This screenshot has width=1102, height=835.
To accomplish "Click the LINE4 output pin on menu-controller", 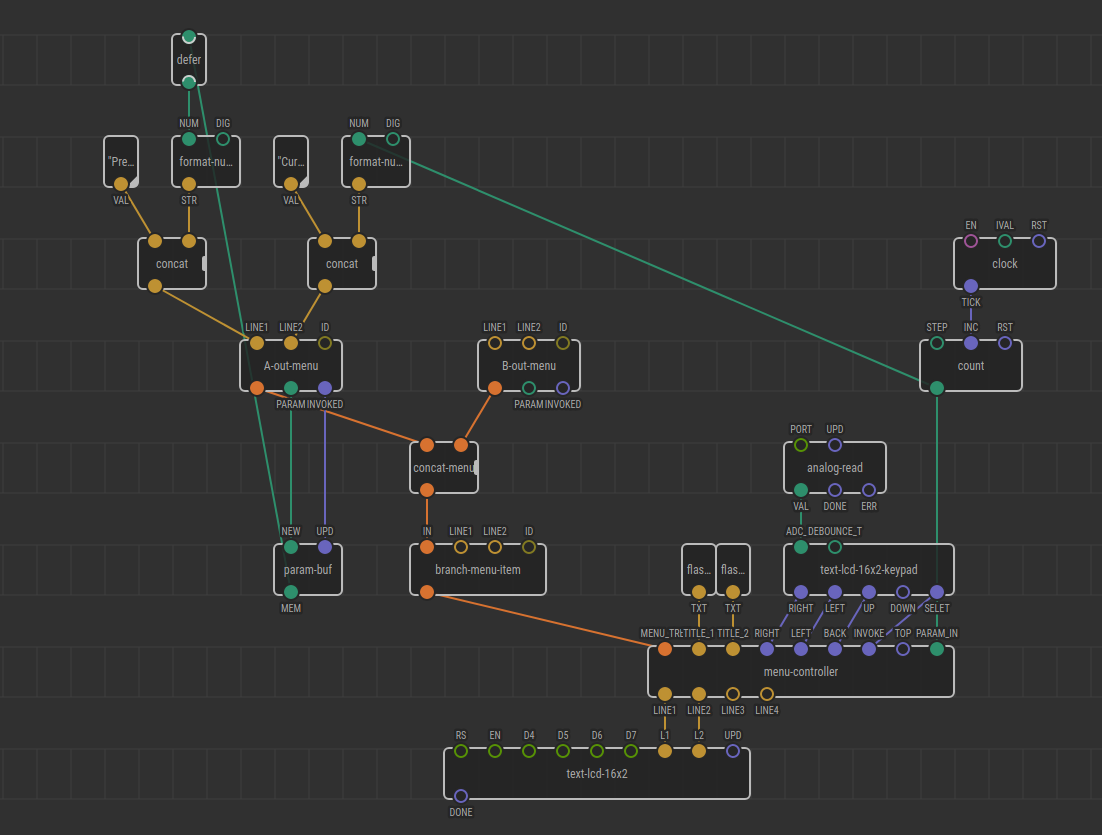I will point(767,694).
